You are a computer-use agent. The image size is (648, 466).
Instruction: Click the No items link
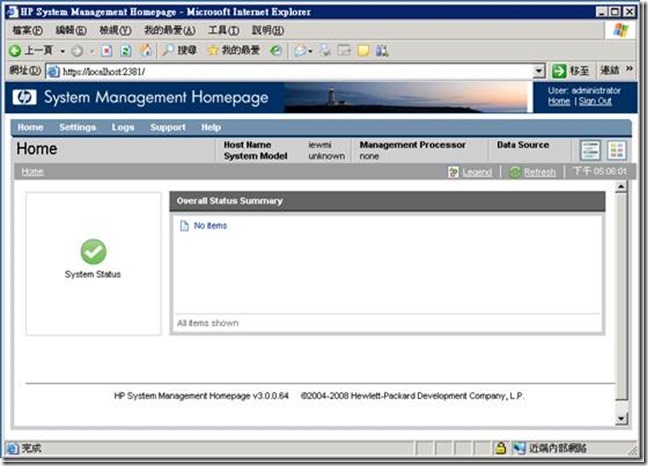tap(210, 226)
